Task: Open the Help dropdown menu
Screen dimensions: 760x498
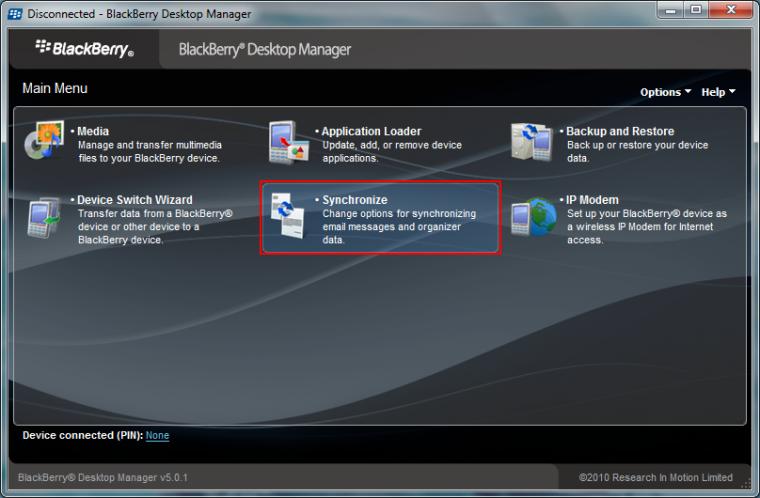Action: coord(718,92)
